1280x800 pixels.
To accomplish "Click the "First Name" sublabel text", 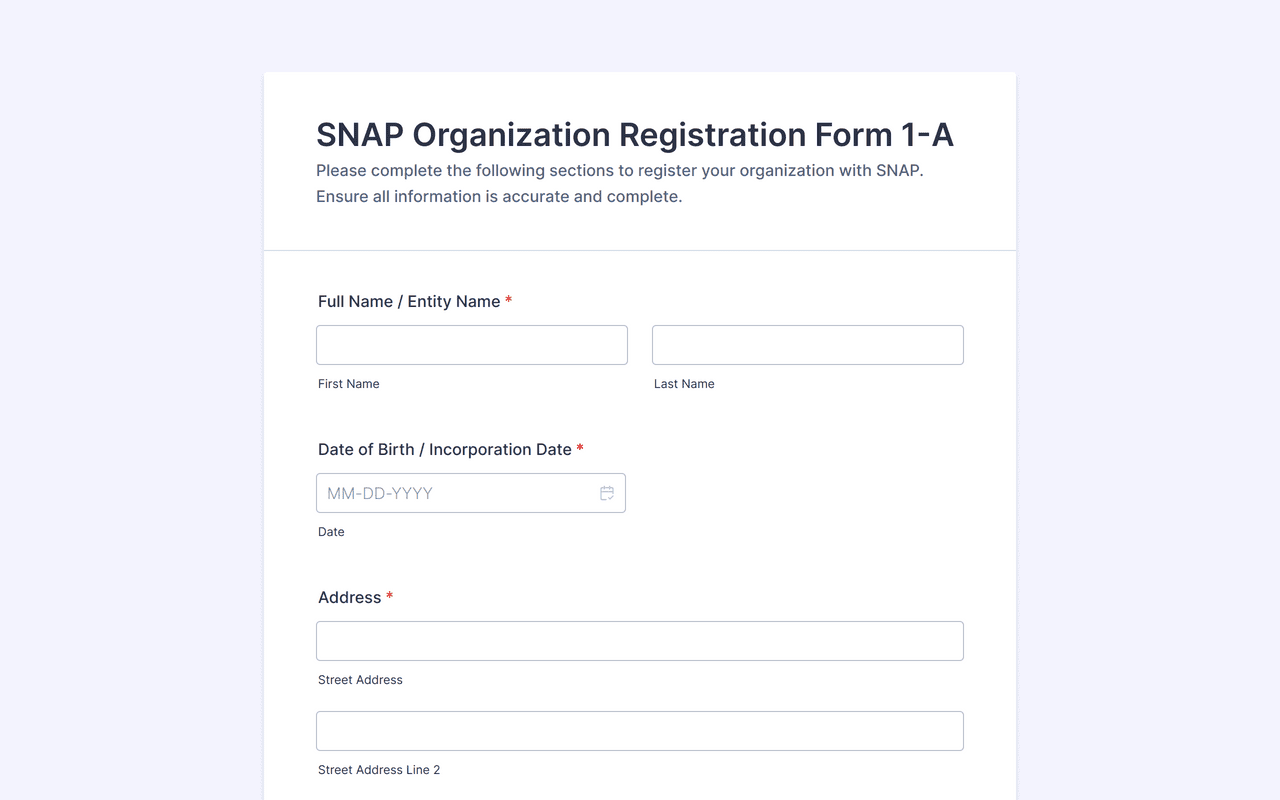I will pos(349,384).
